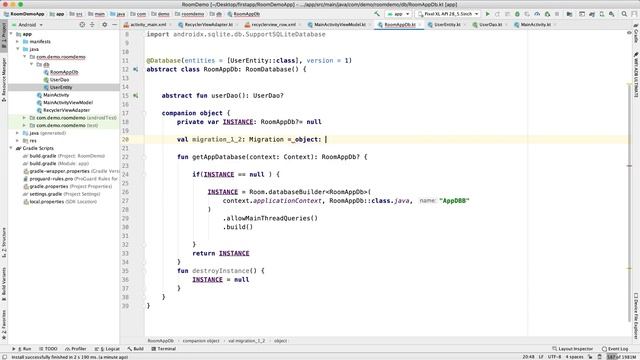Select UserDao file in project tree

point(59,80)
